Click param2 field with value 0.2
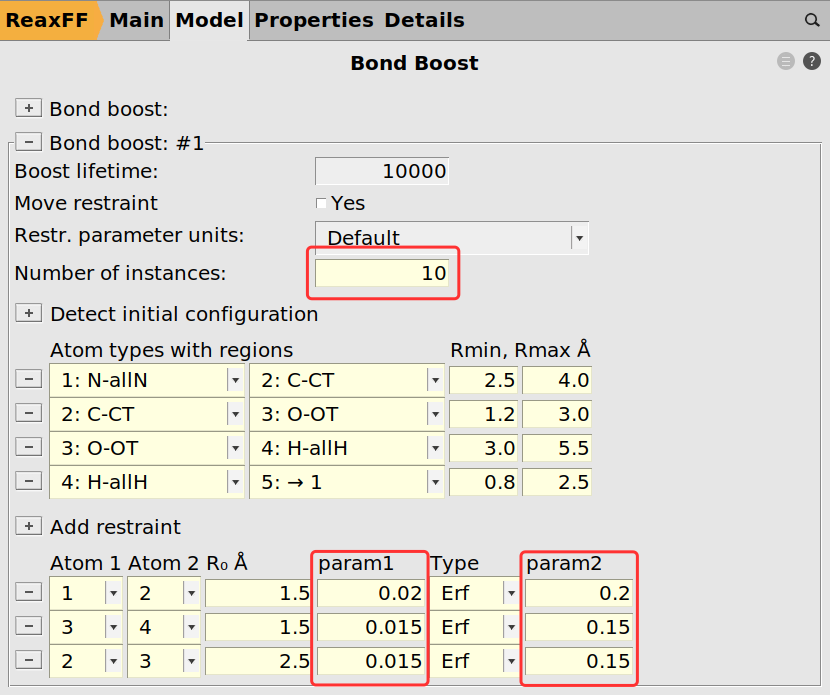 pos(579,593)
